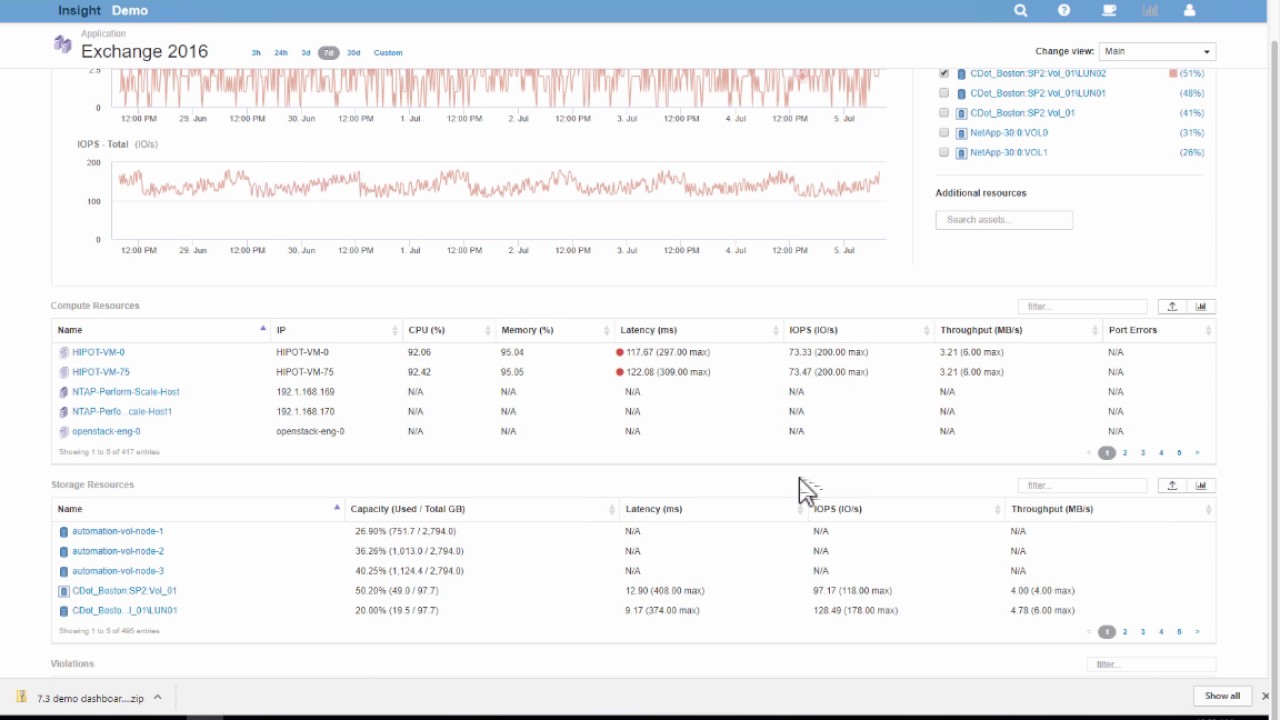The width and height of the screenshot is (1280, 720).
Task: Click LUN02 pink color swatch
Action: (1173, 74)
